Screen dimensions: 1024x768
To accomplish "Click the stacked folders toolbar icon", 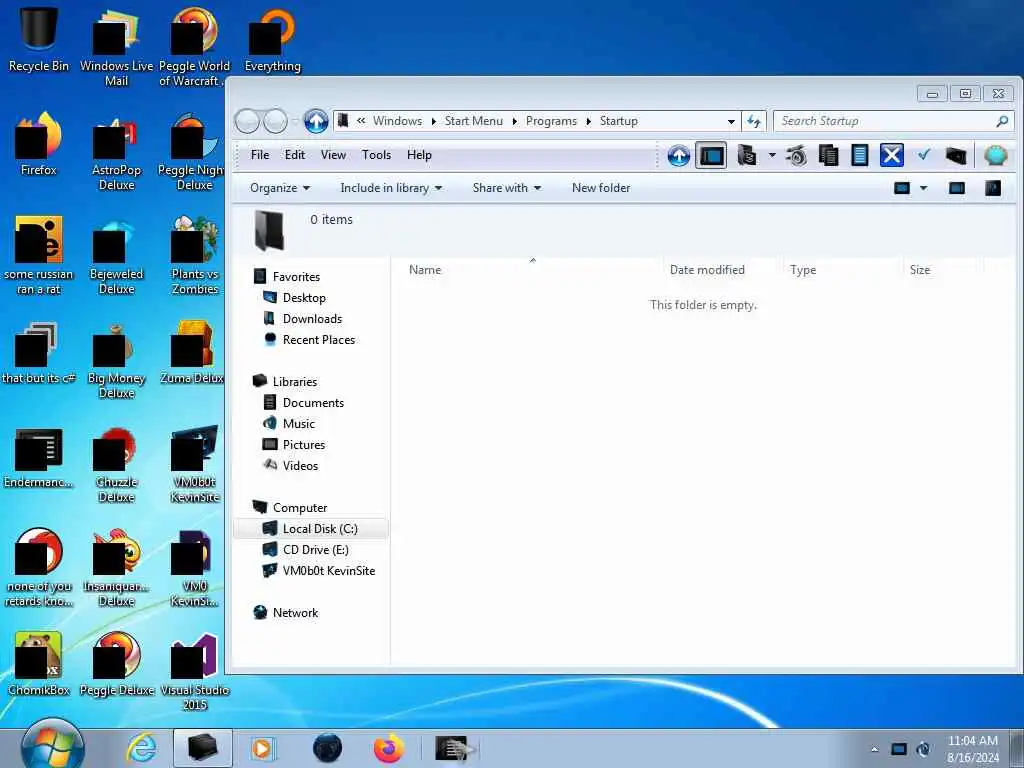I will coord(746,155).
